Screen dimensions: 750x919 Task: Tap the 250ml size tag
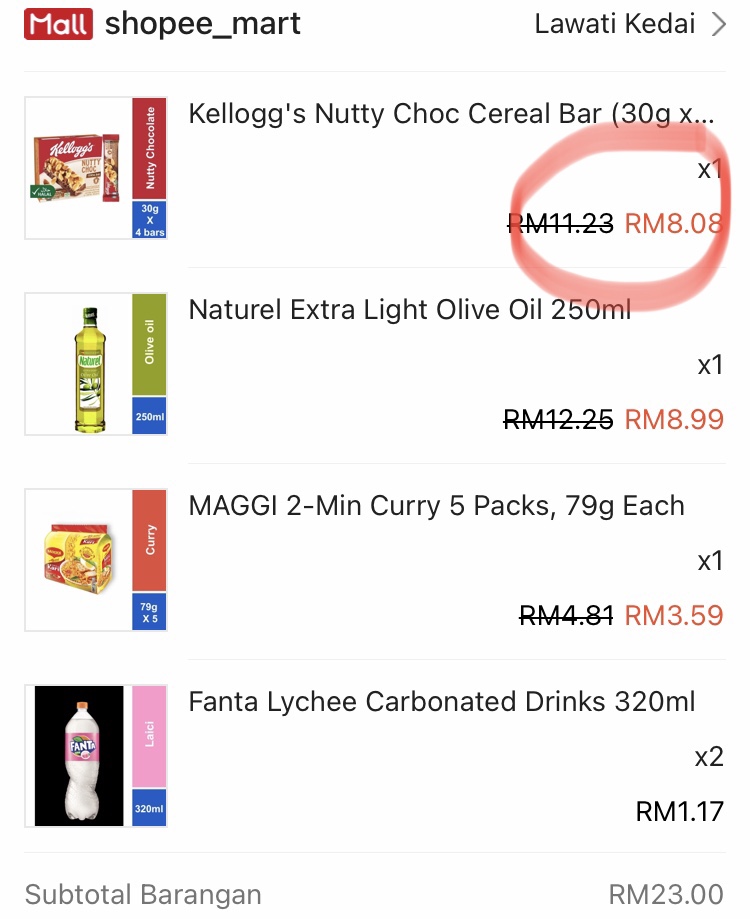[x=150, y=416]
